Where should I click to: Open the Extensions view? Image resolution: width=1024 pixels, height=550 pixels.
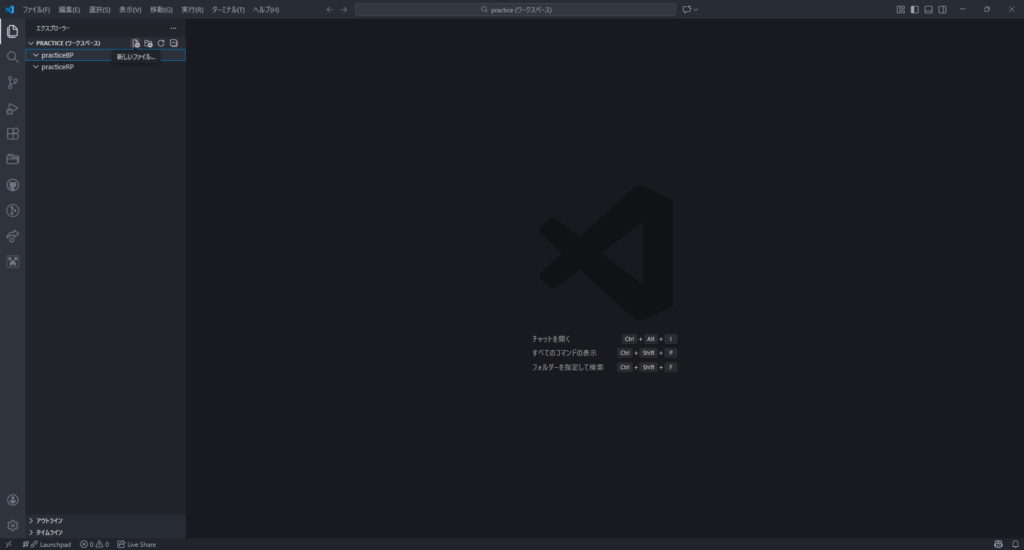pos(12,134)
